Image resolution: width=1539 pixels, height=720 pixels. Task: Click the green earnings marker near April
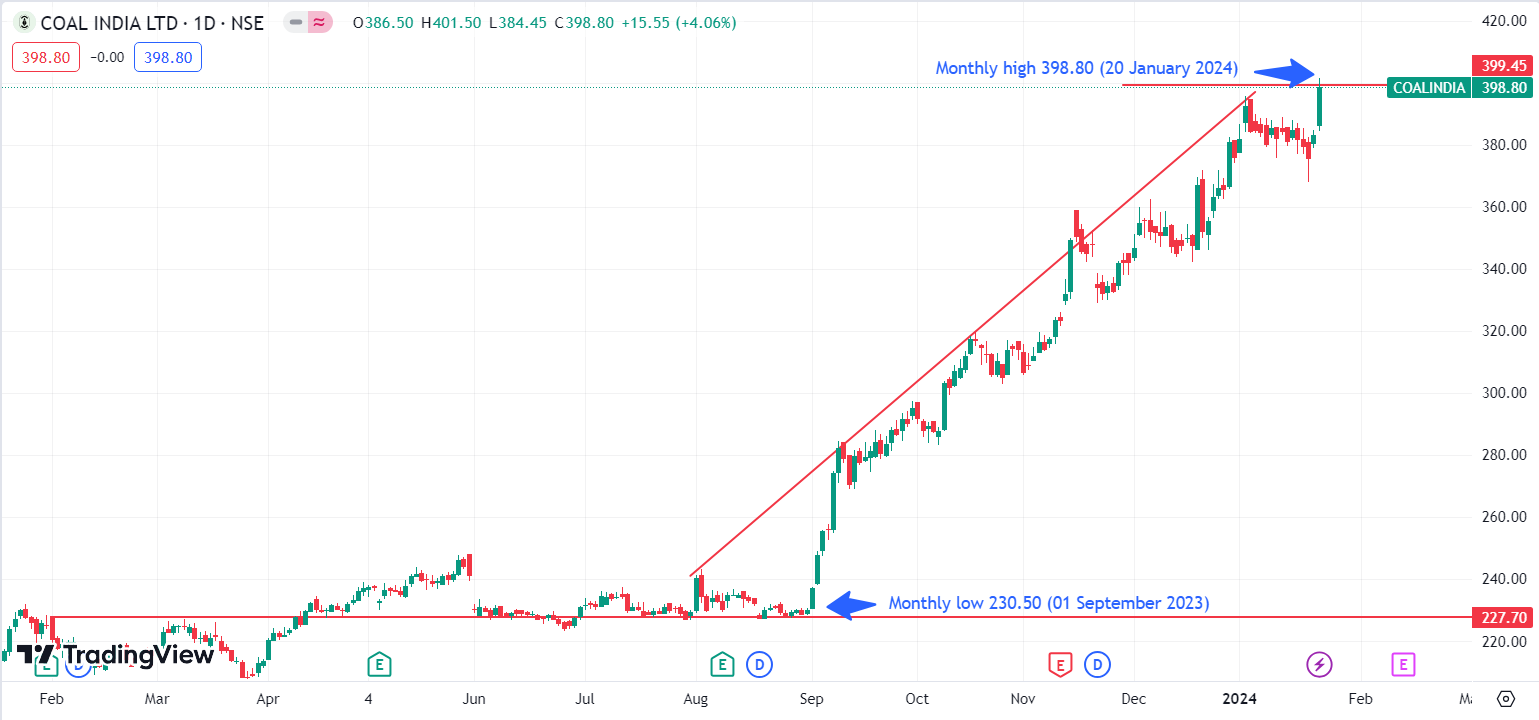(x=378, y=663)
